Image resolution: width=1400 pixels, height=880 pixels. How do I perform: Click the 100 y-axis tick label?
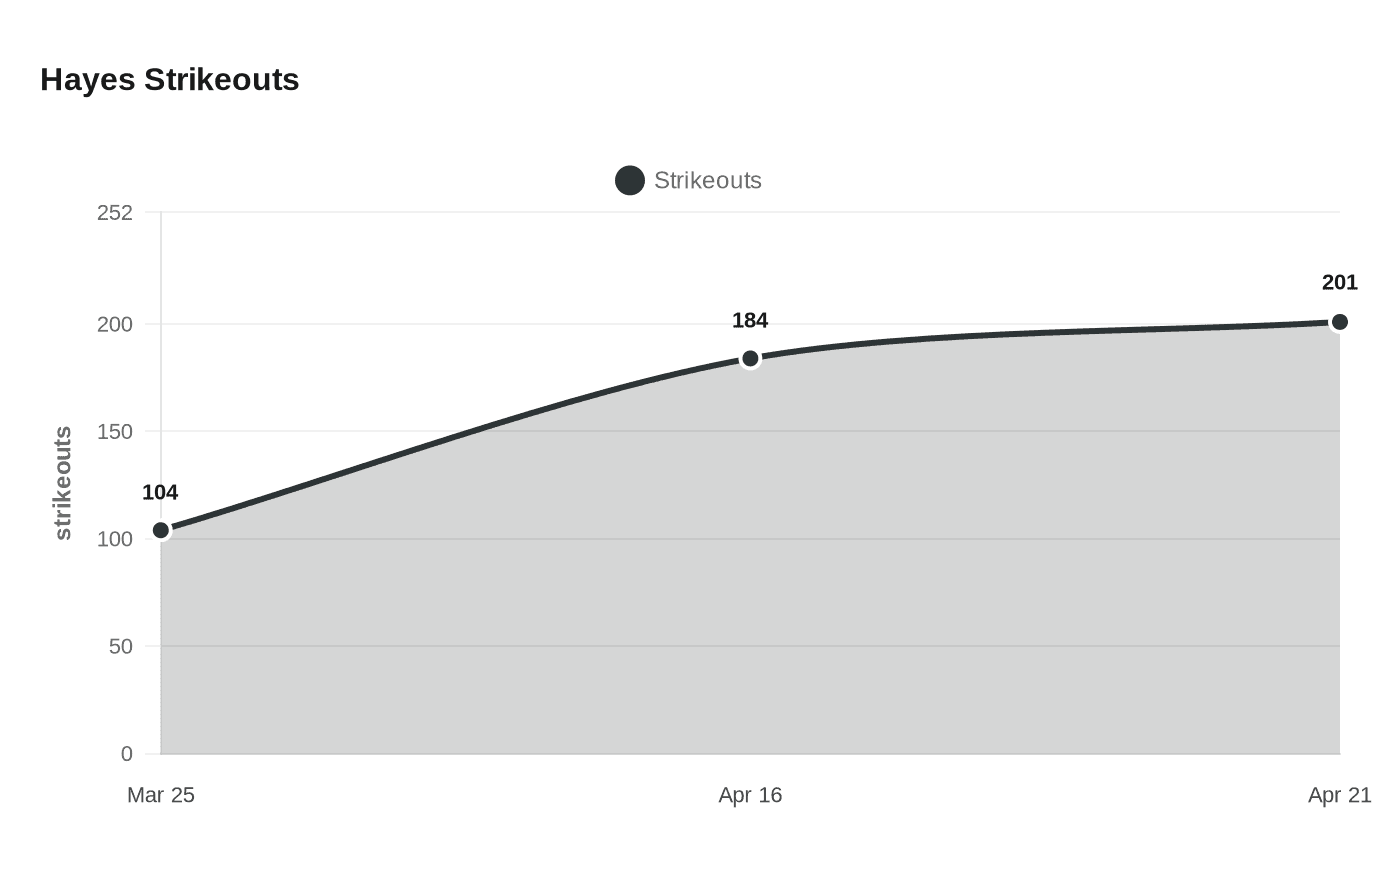click(115, 539)
